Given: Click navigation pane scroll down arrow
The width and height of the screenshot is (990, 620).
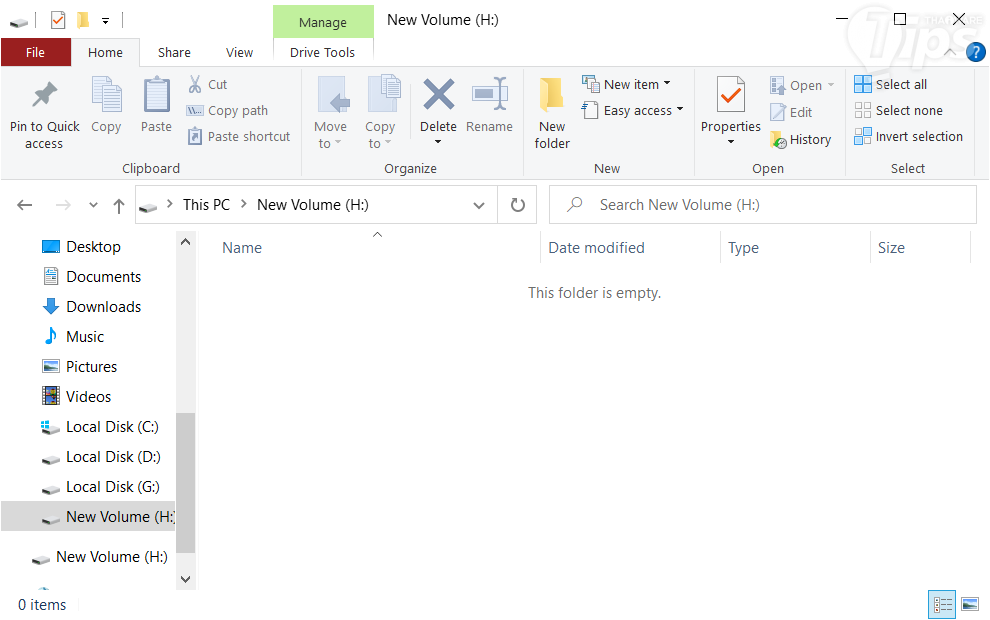Looking at the screenshot, I should (186, 579).
